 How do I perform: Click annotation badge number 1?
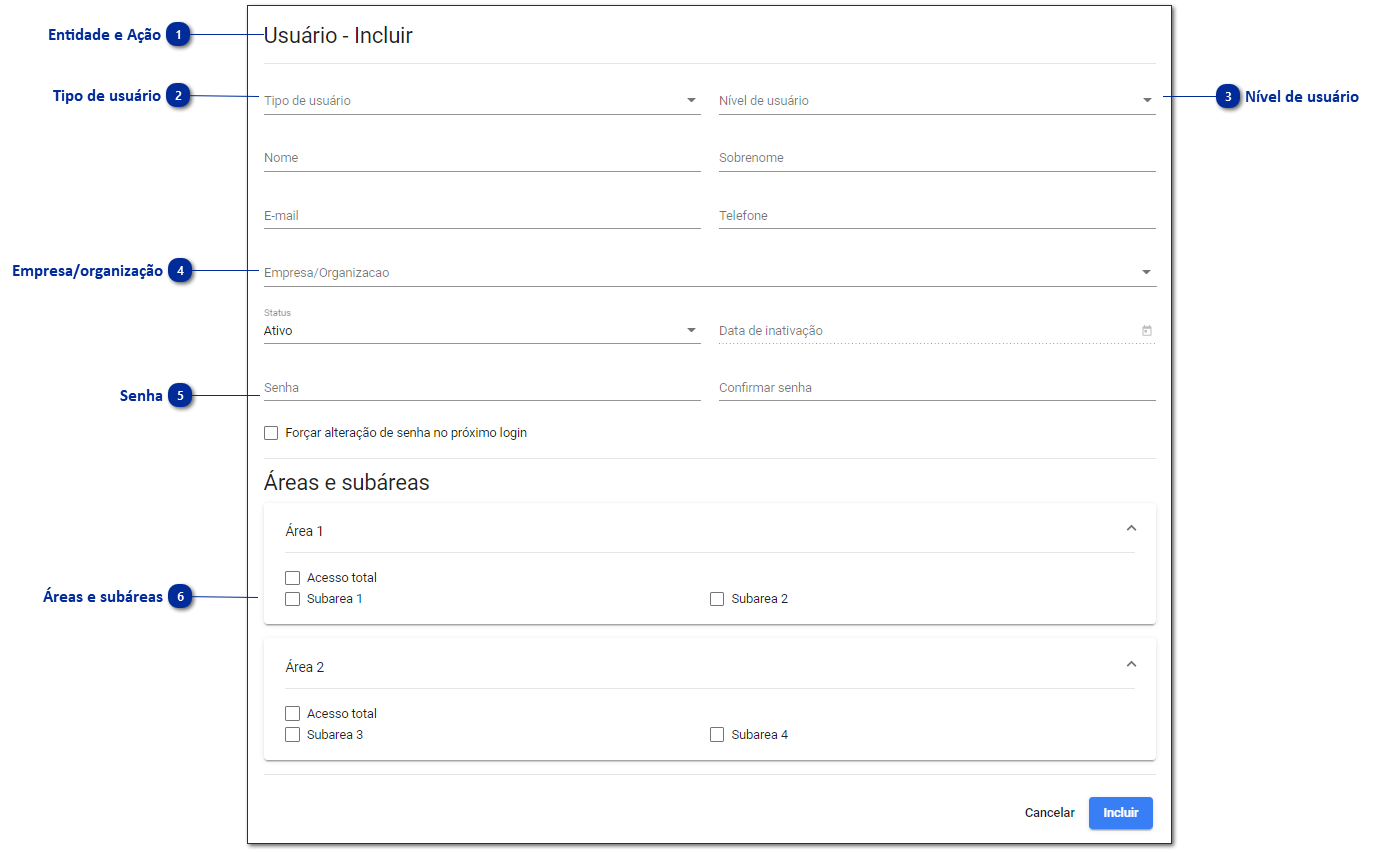[178, 35]
